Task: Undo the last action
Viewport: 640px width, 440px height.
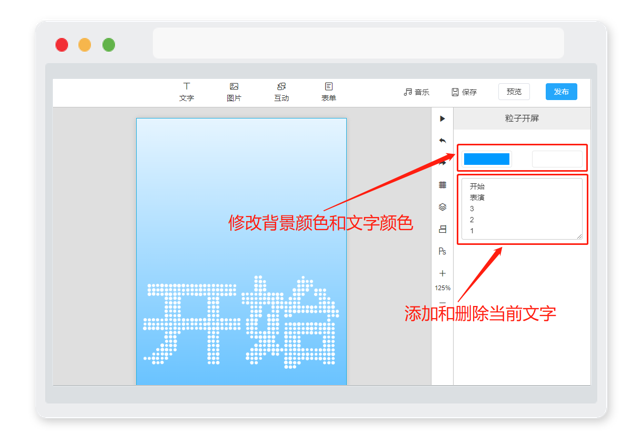Action: (442, 140)
